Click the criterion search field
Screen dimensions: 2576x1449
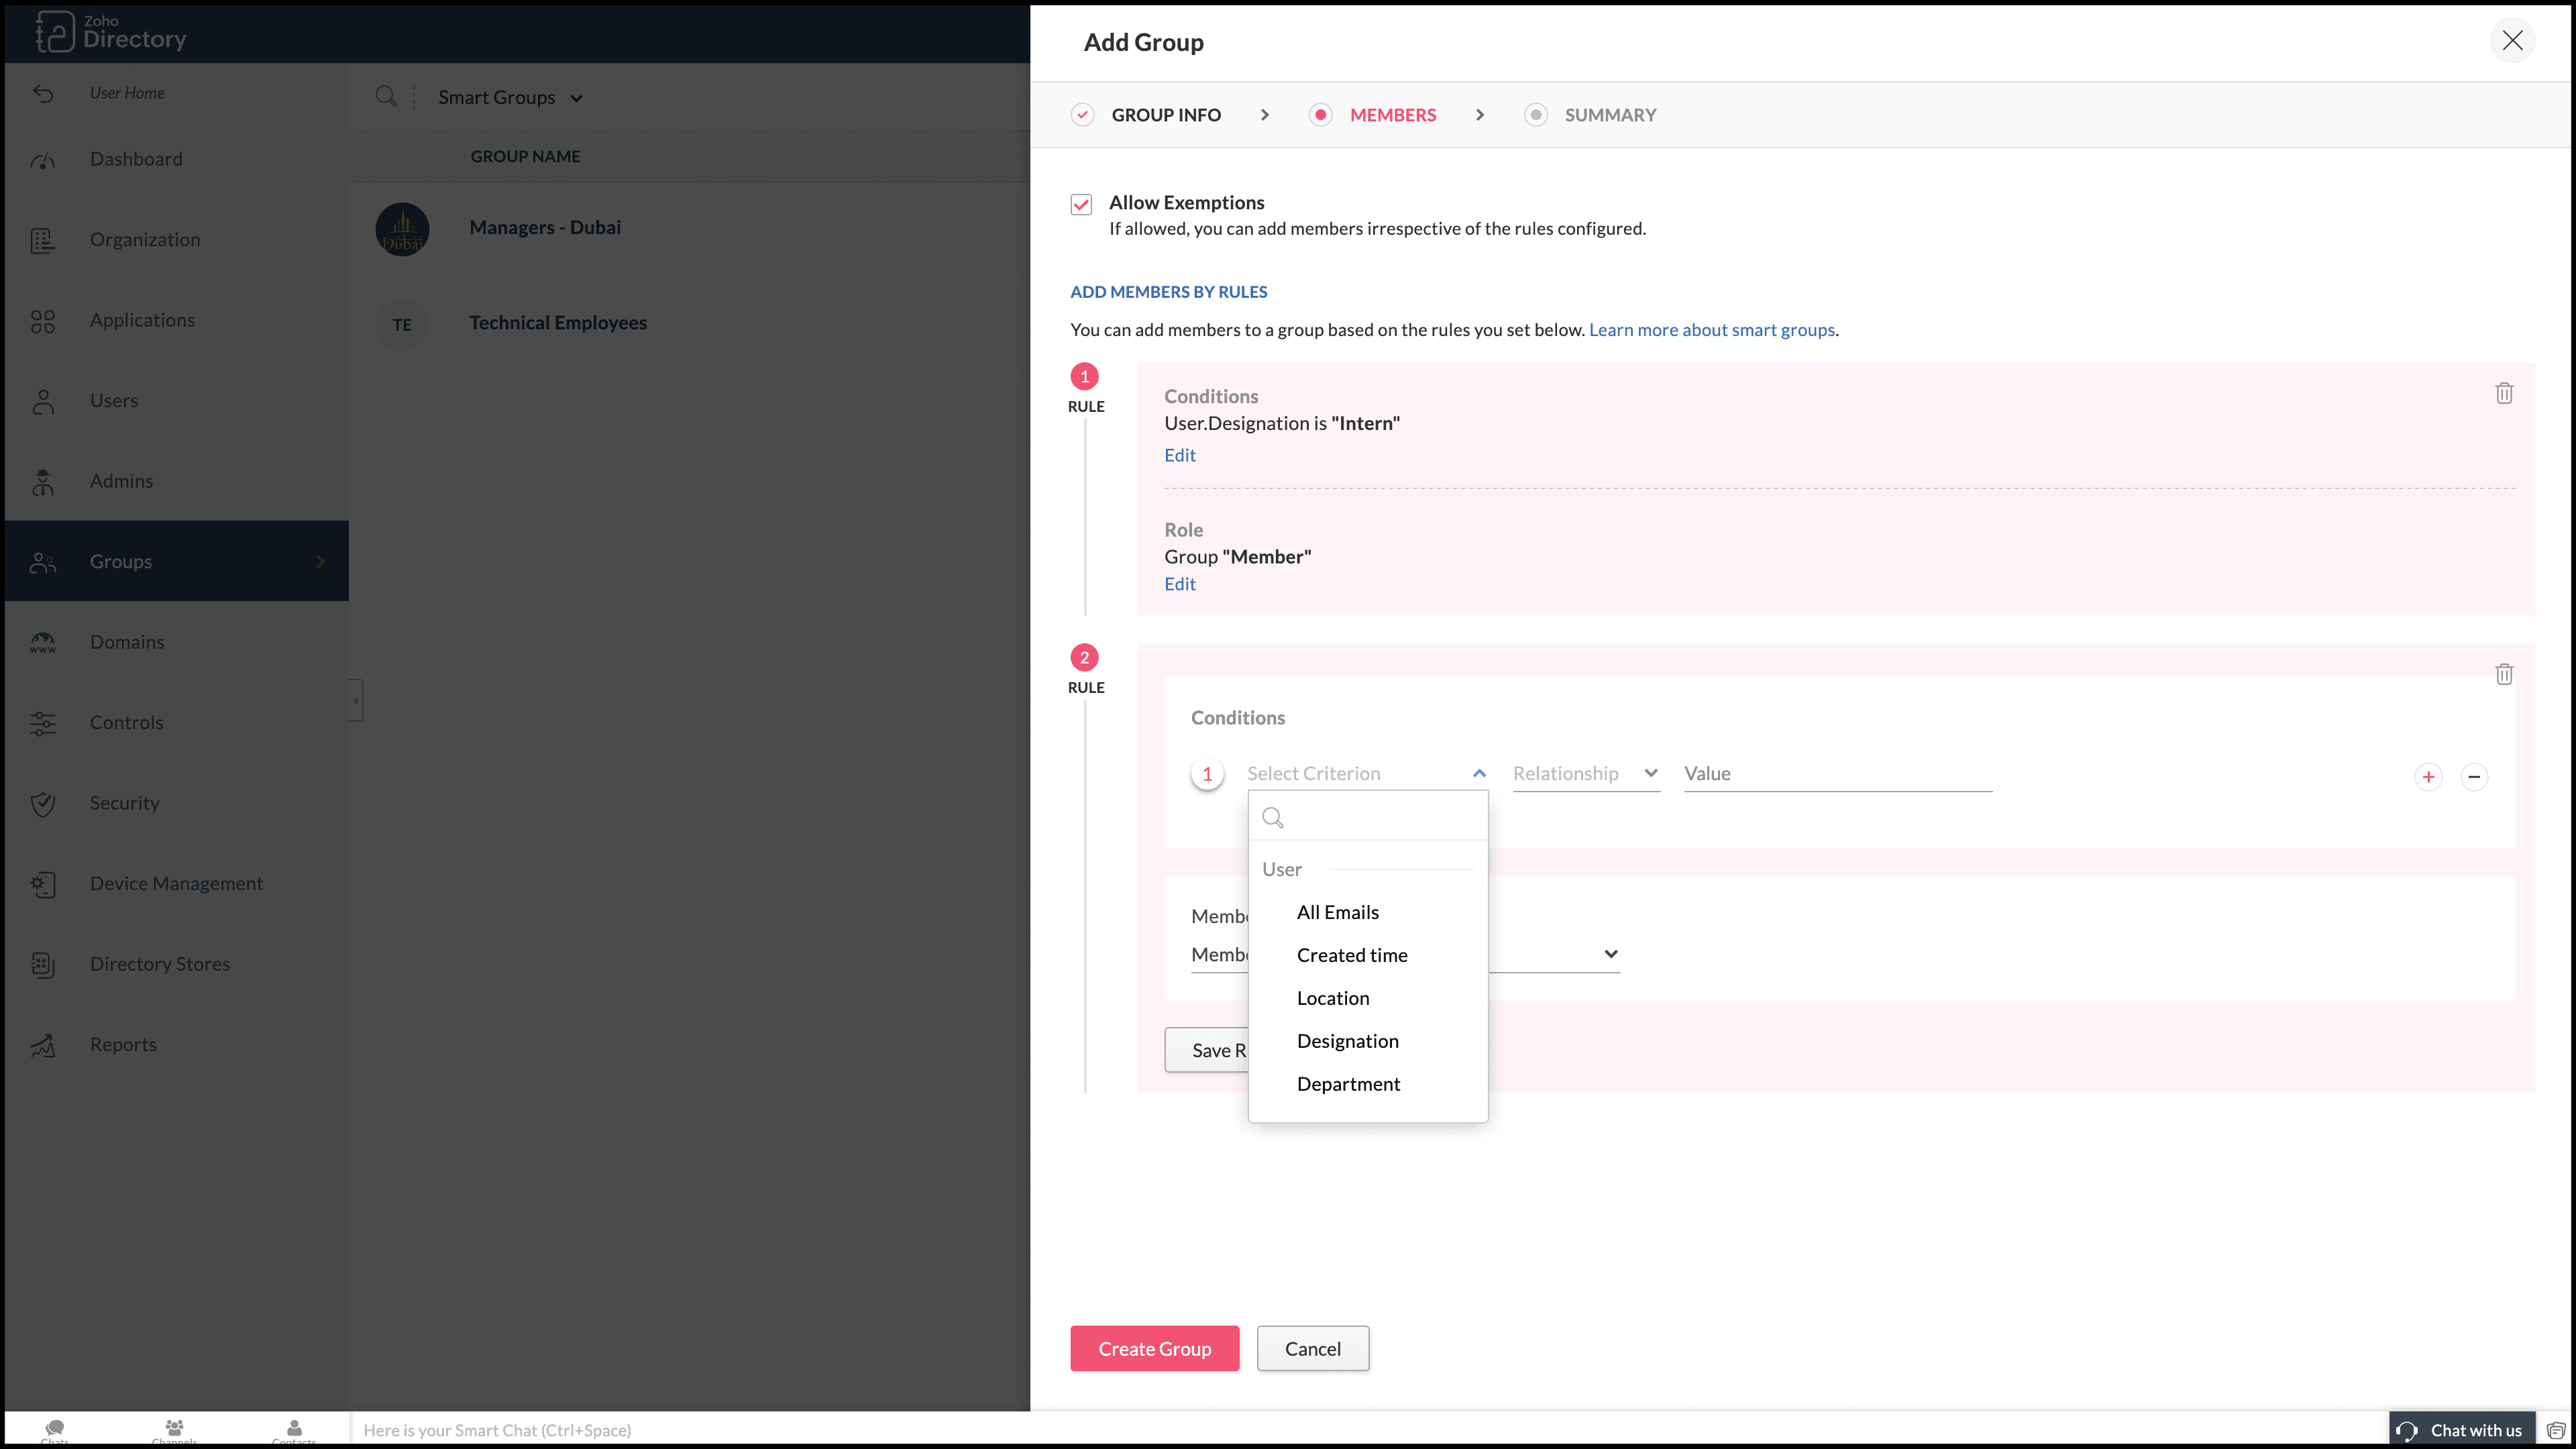(x=1380, y=818)
